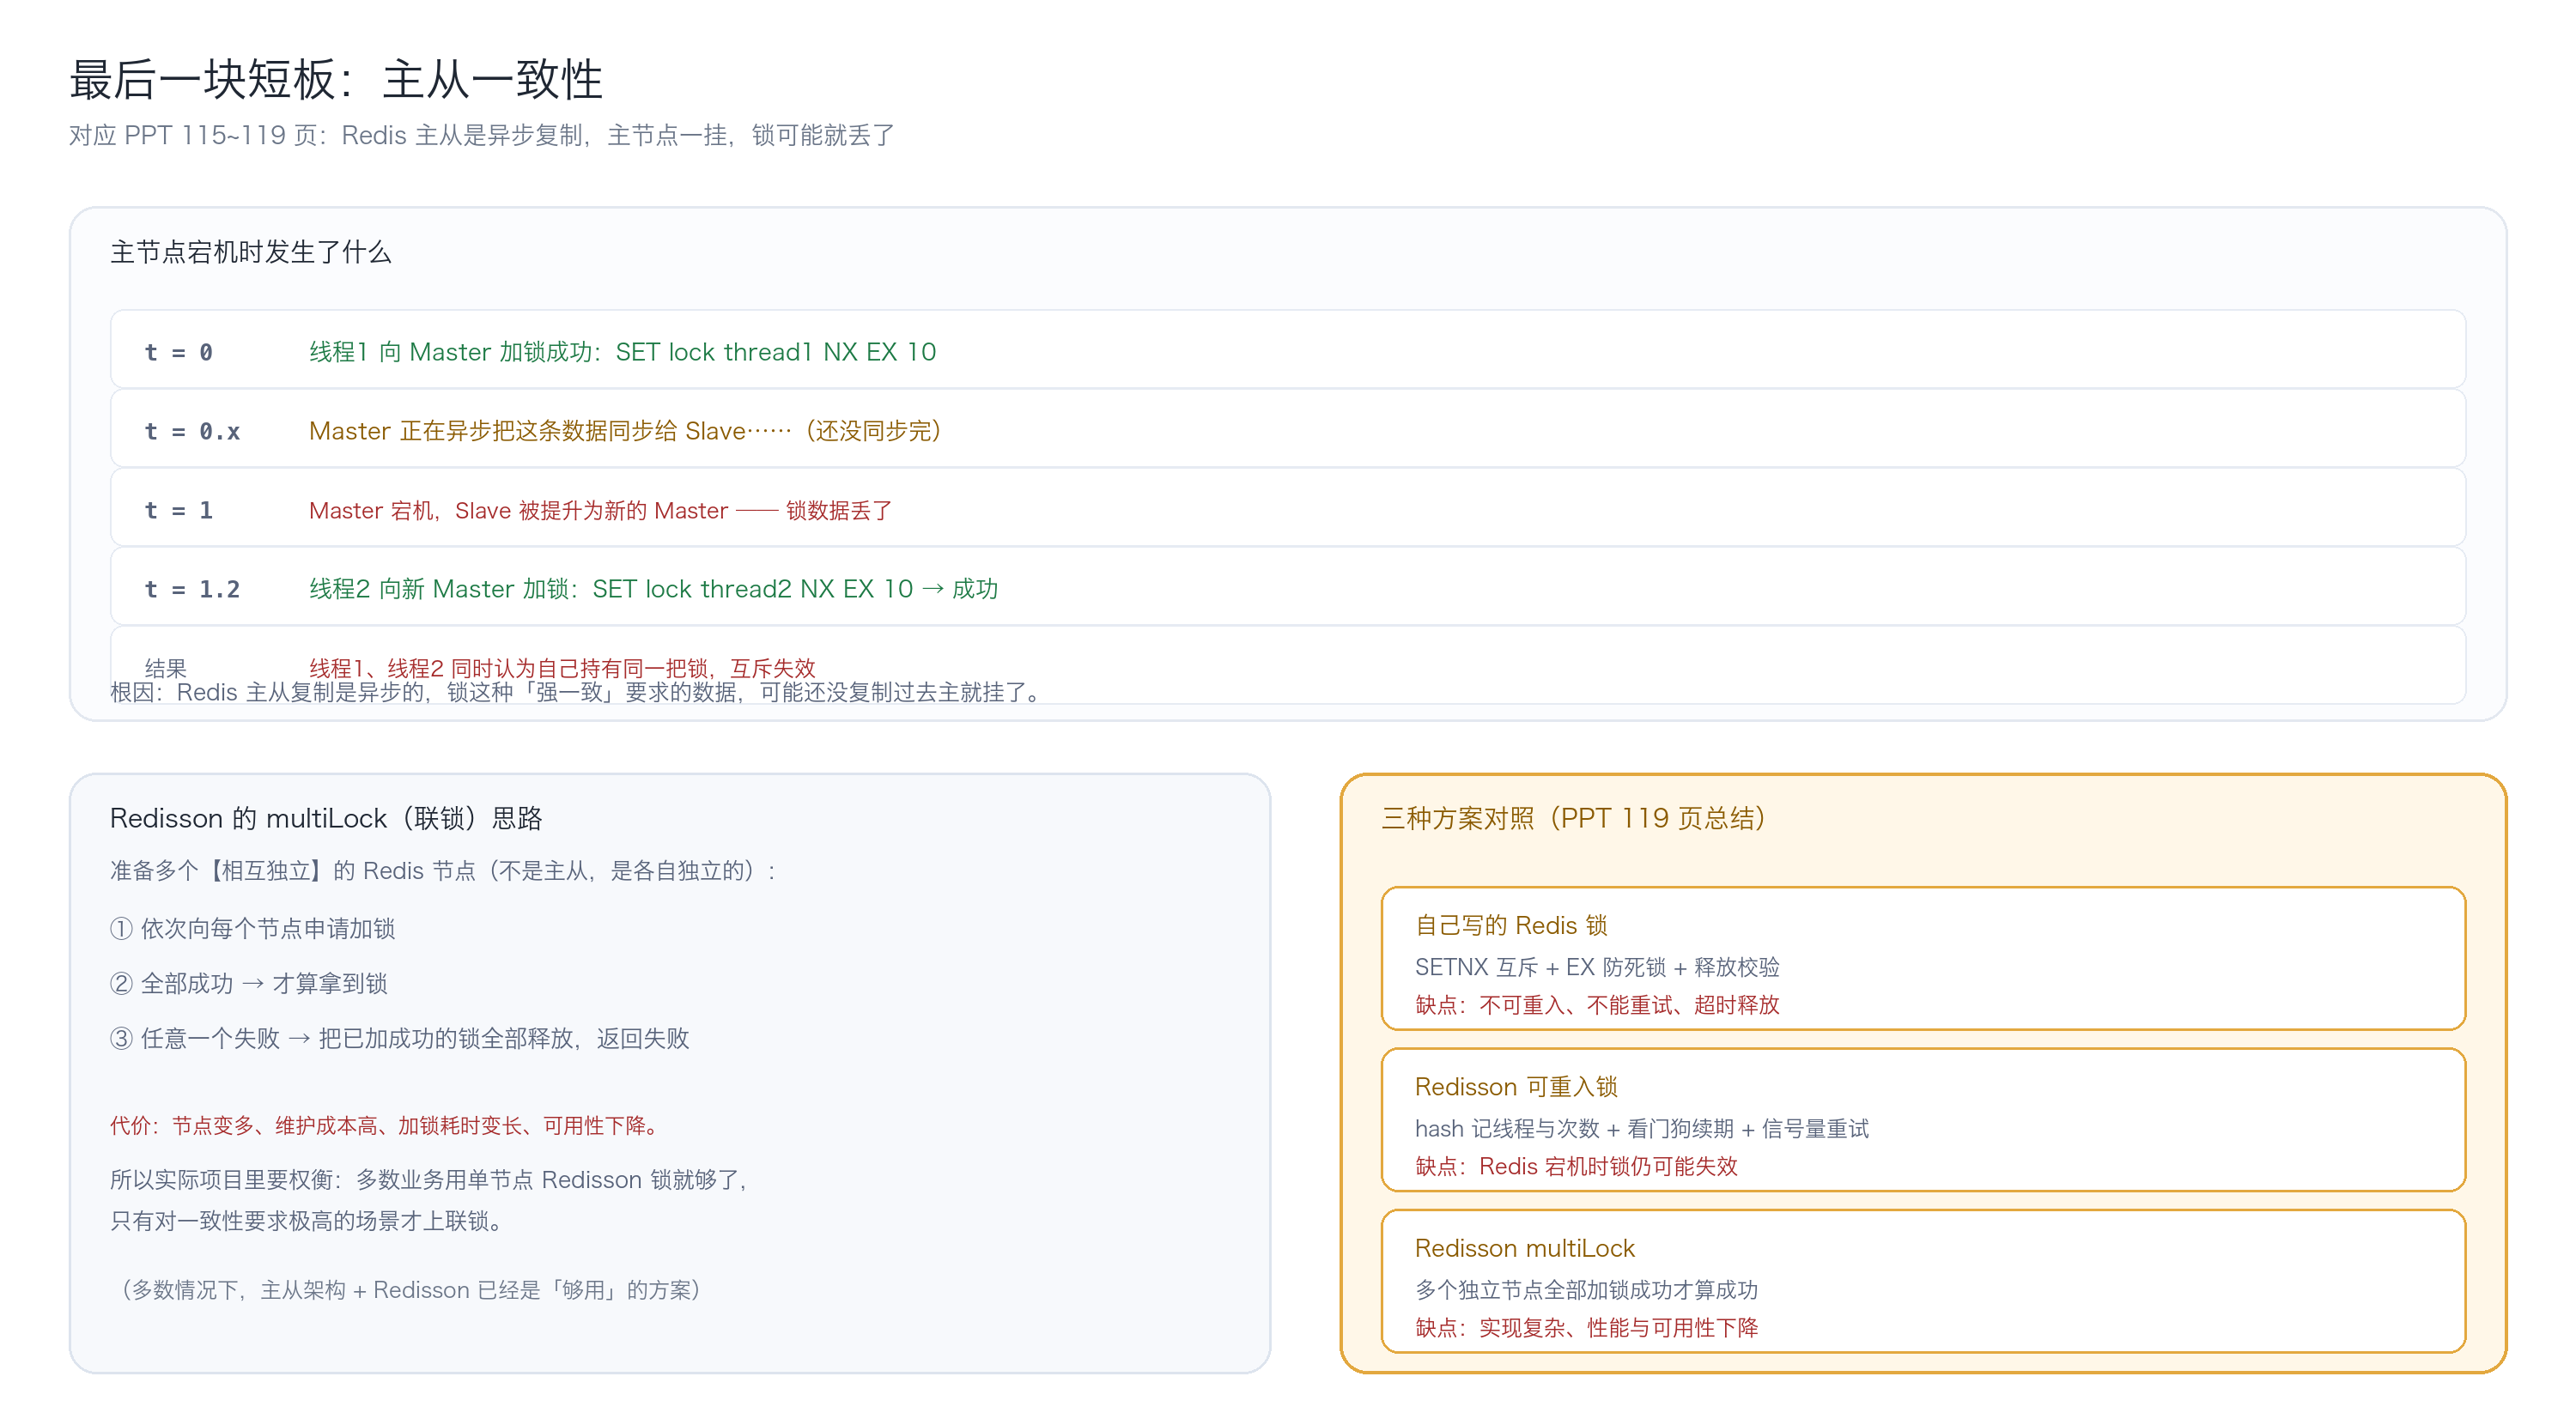Select the t = 1 timeline label
Viewport: 2576px width, 1425px height.
coord(179,510)
